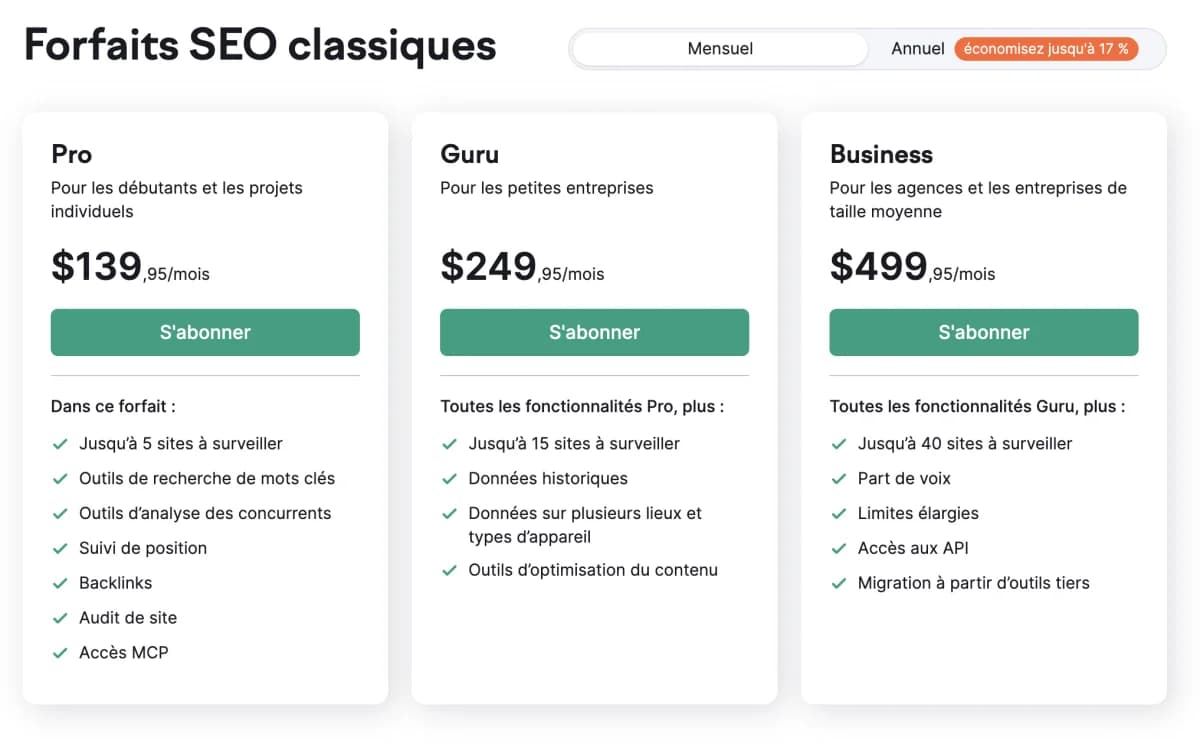The width and height of the screenshot is (1200, 744).
Task: Click the "économisez jusqu'à 17 %" badge
Action: (x=1046, y=47)
